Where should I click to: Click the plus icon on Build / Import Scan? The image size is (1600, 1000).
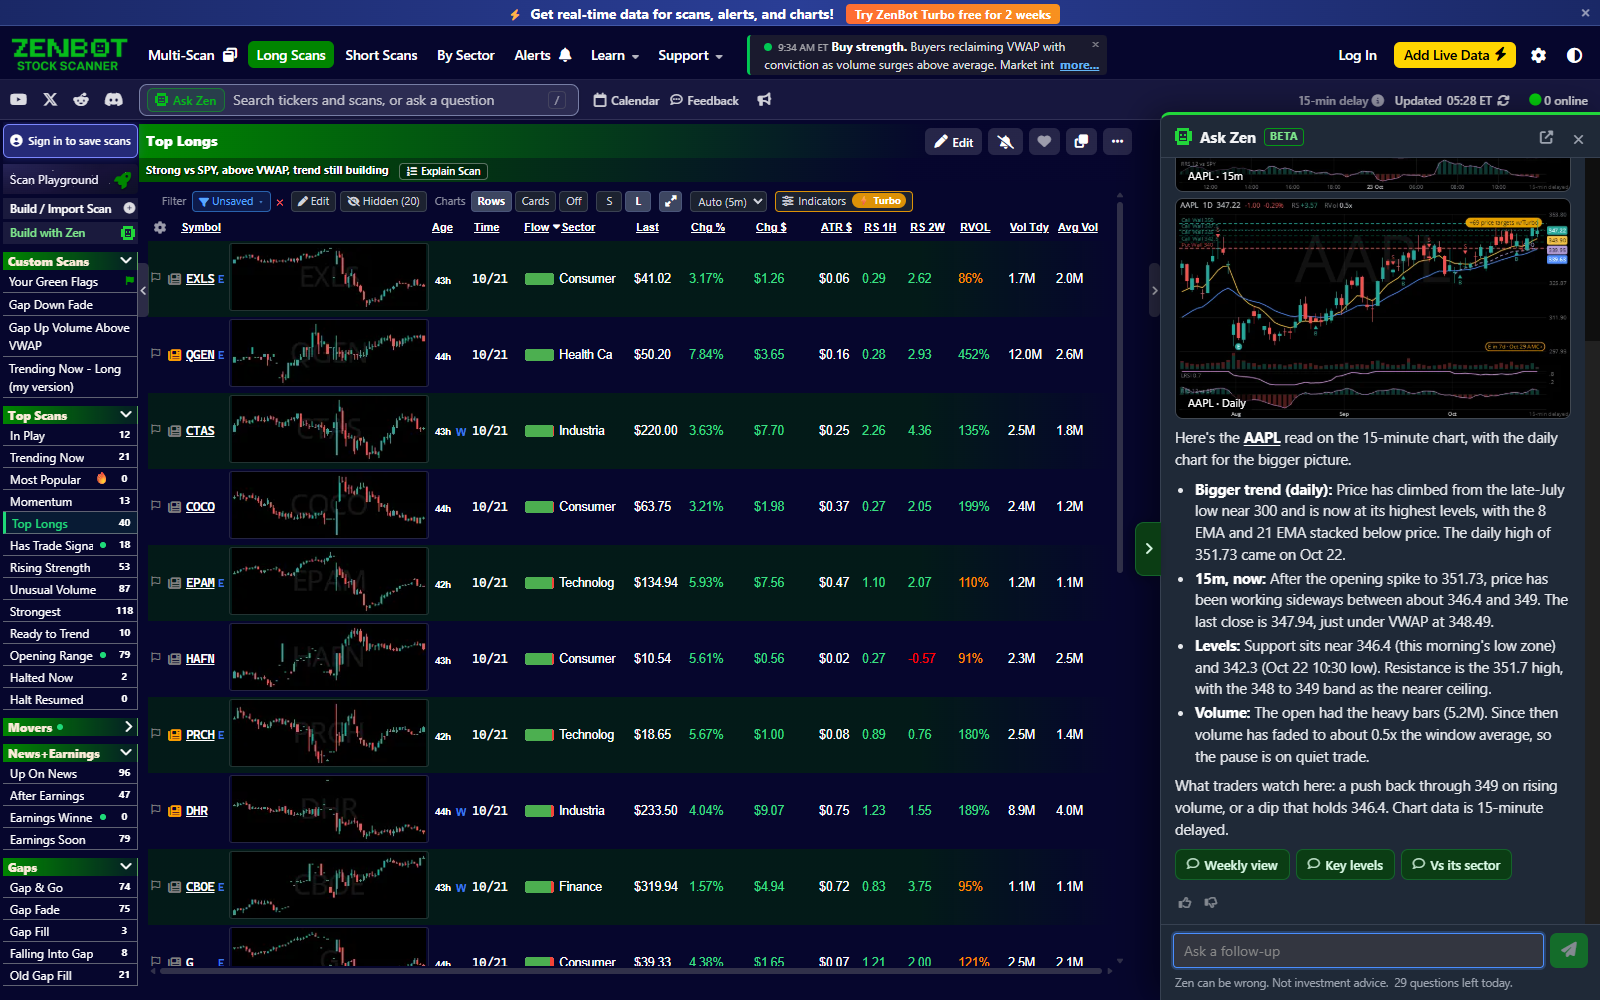click(x=129, y=208)
